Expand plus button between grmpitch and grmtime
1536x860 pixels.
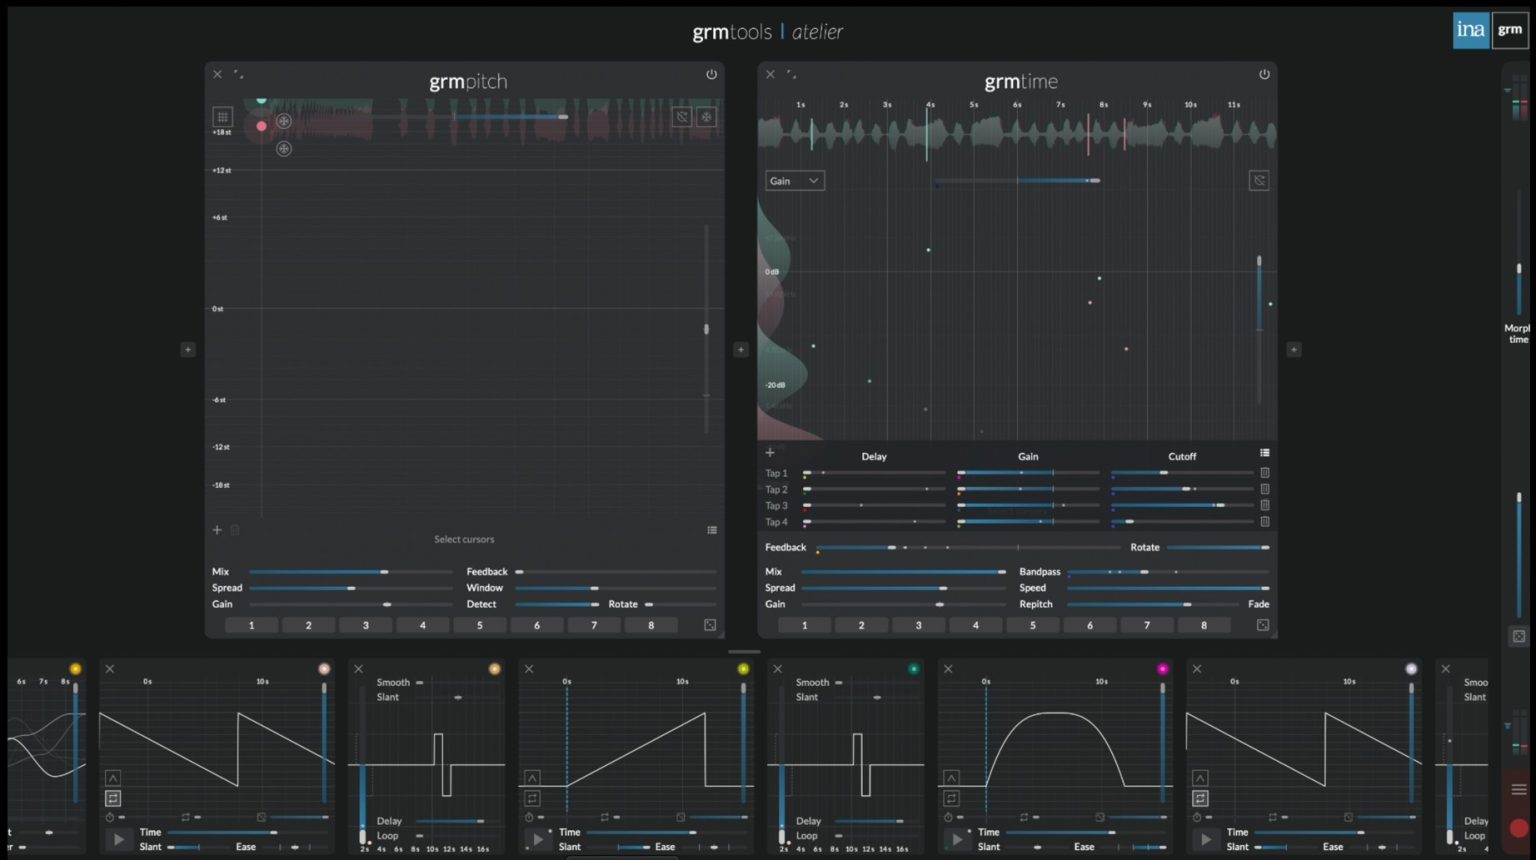point(740,350)
